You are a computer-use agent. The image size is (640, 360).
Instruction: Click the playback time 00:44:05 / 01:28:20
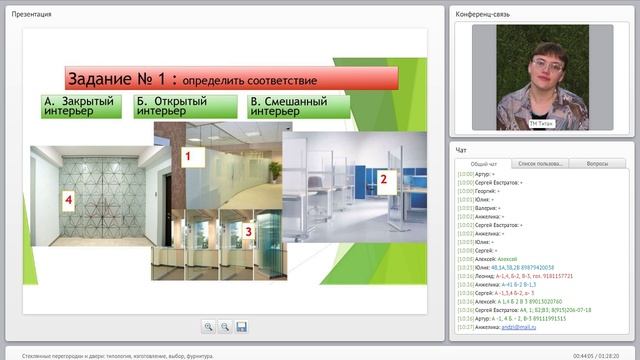pos(596,356)
